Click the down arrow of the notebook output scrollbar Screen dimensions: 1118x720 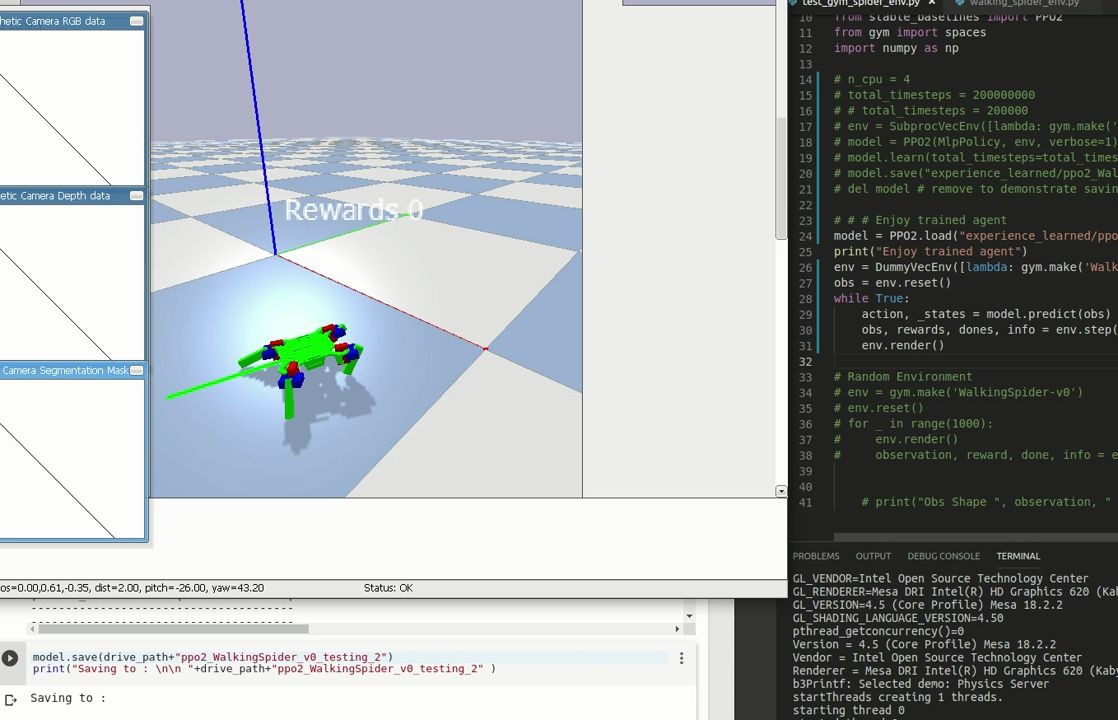[688, 616]
